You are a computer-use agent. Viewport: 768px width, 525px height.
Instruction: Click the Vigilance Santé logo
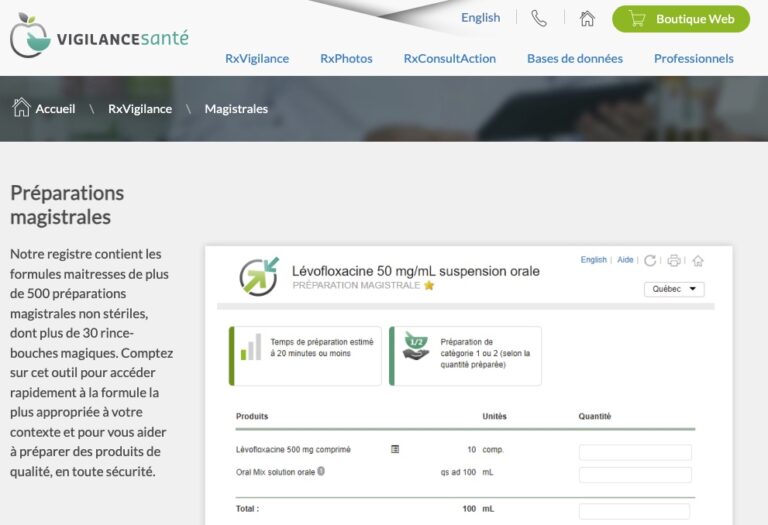point(99,35)
